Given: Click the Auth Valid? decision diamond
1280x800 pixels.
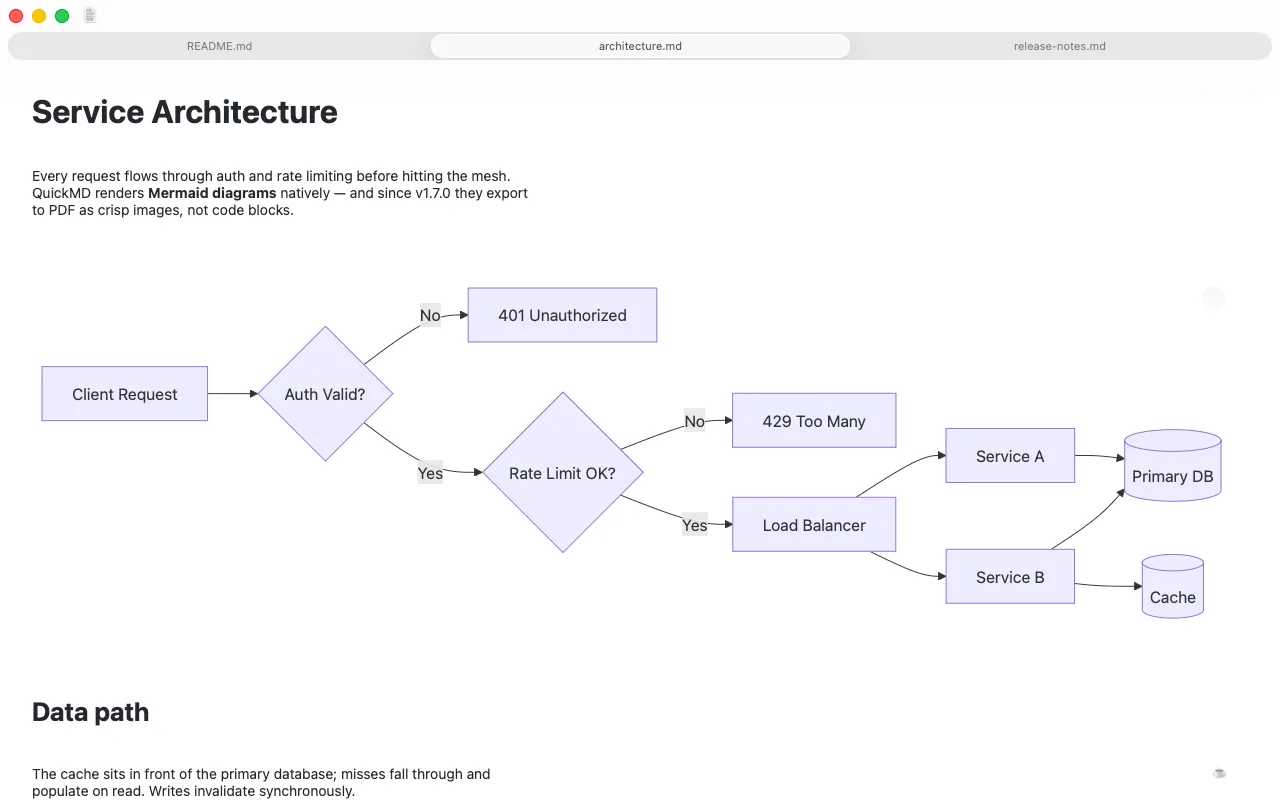Looking at the screenshot, I should (x=325, y=394).
